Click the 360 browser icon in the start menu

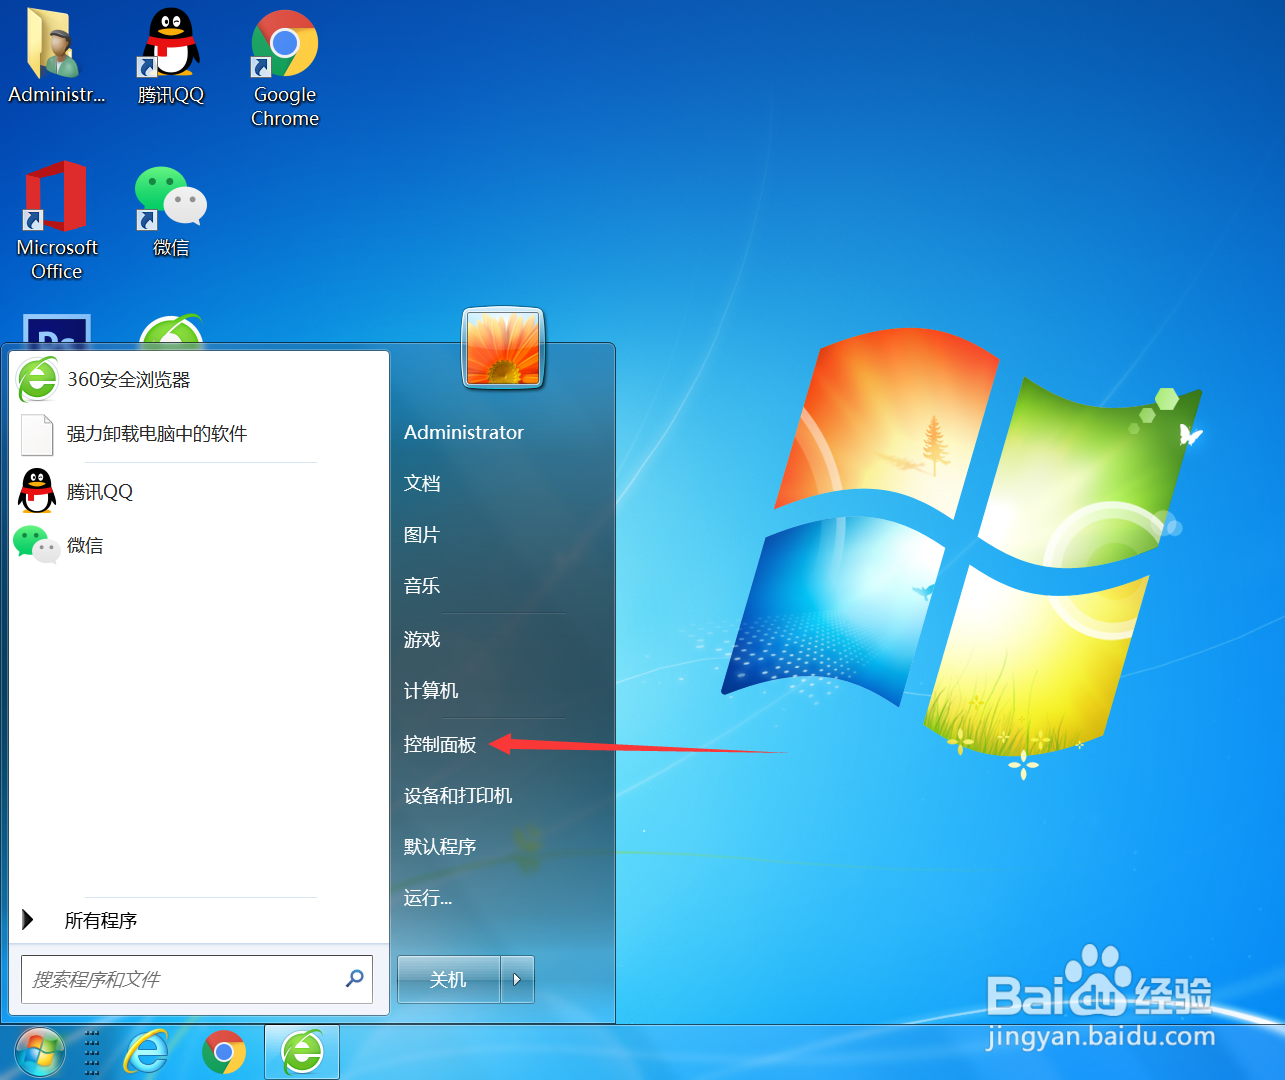coord(38,380)
